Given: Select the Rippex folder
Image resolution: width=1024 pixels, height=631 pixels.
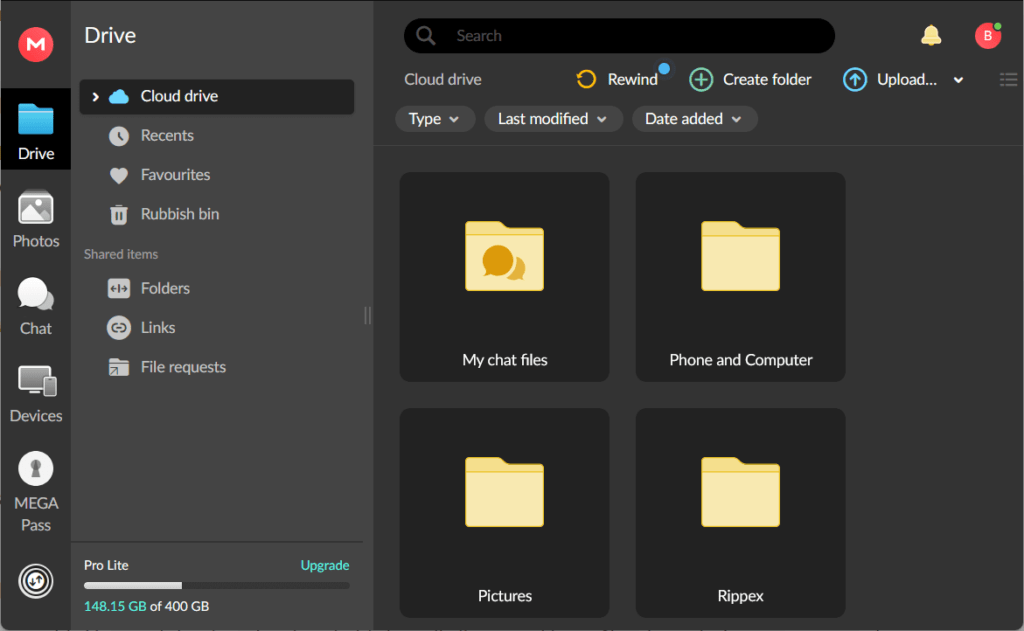Looking at the screenshot, I should pos(741,513).
